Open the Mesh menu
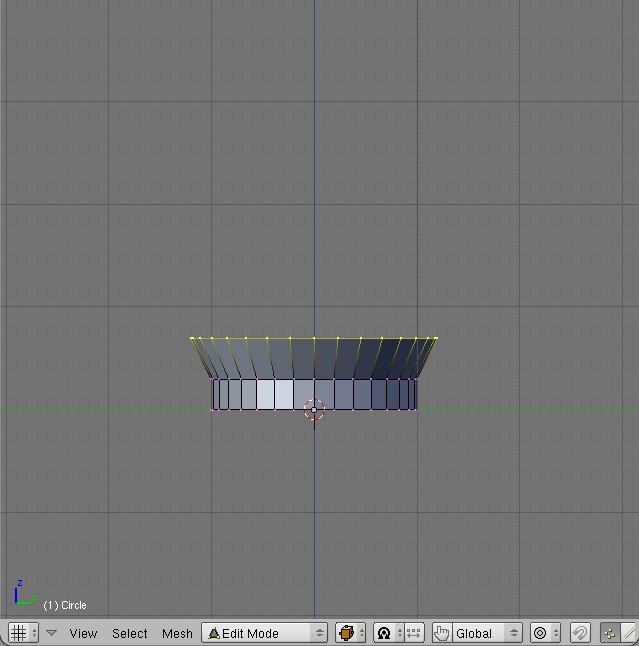This screenshot has height=646, width=639. tap(177, 633)
